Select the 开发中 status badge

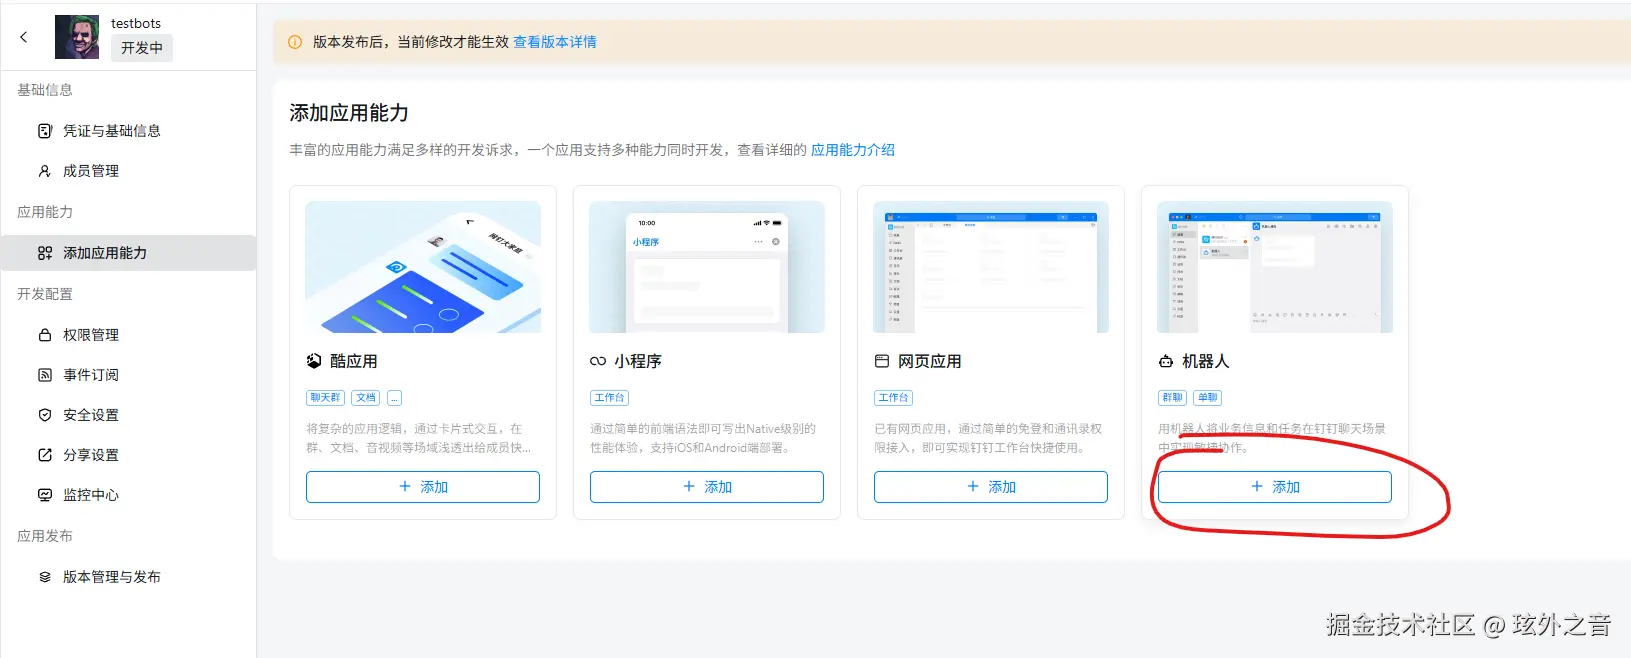(x=142, y=48)
